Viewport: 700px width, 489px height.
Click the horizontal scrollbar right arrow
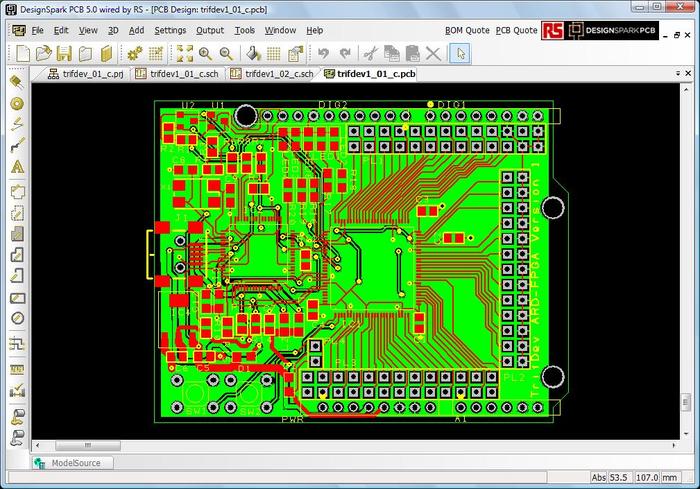pos(674,445)
